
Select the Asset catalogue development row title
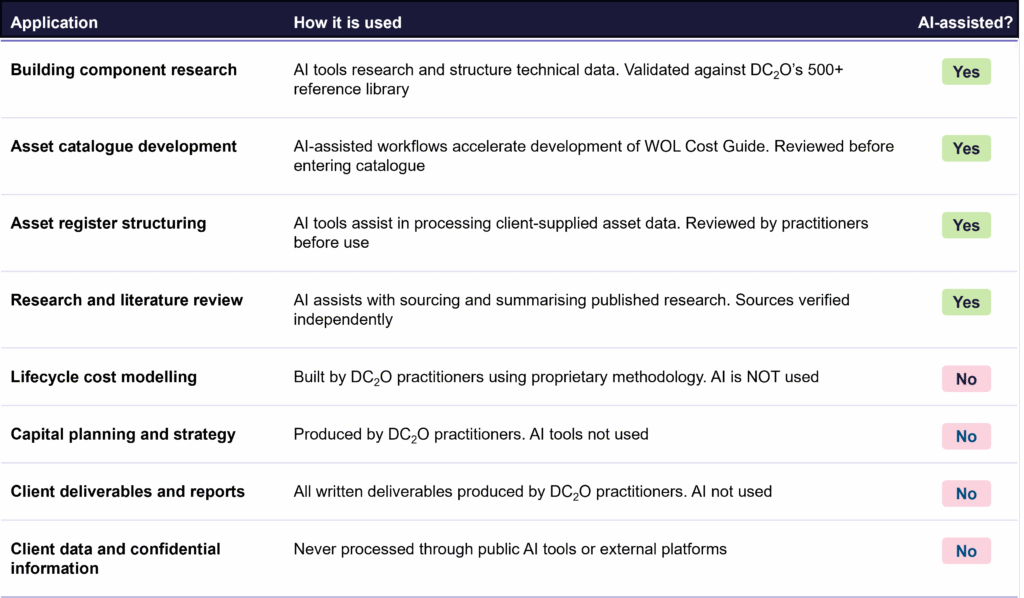click(123, 146)
